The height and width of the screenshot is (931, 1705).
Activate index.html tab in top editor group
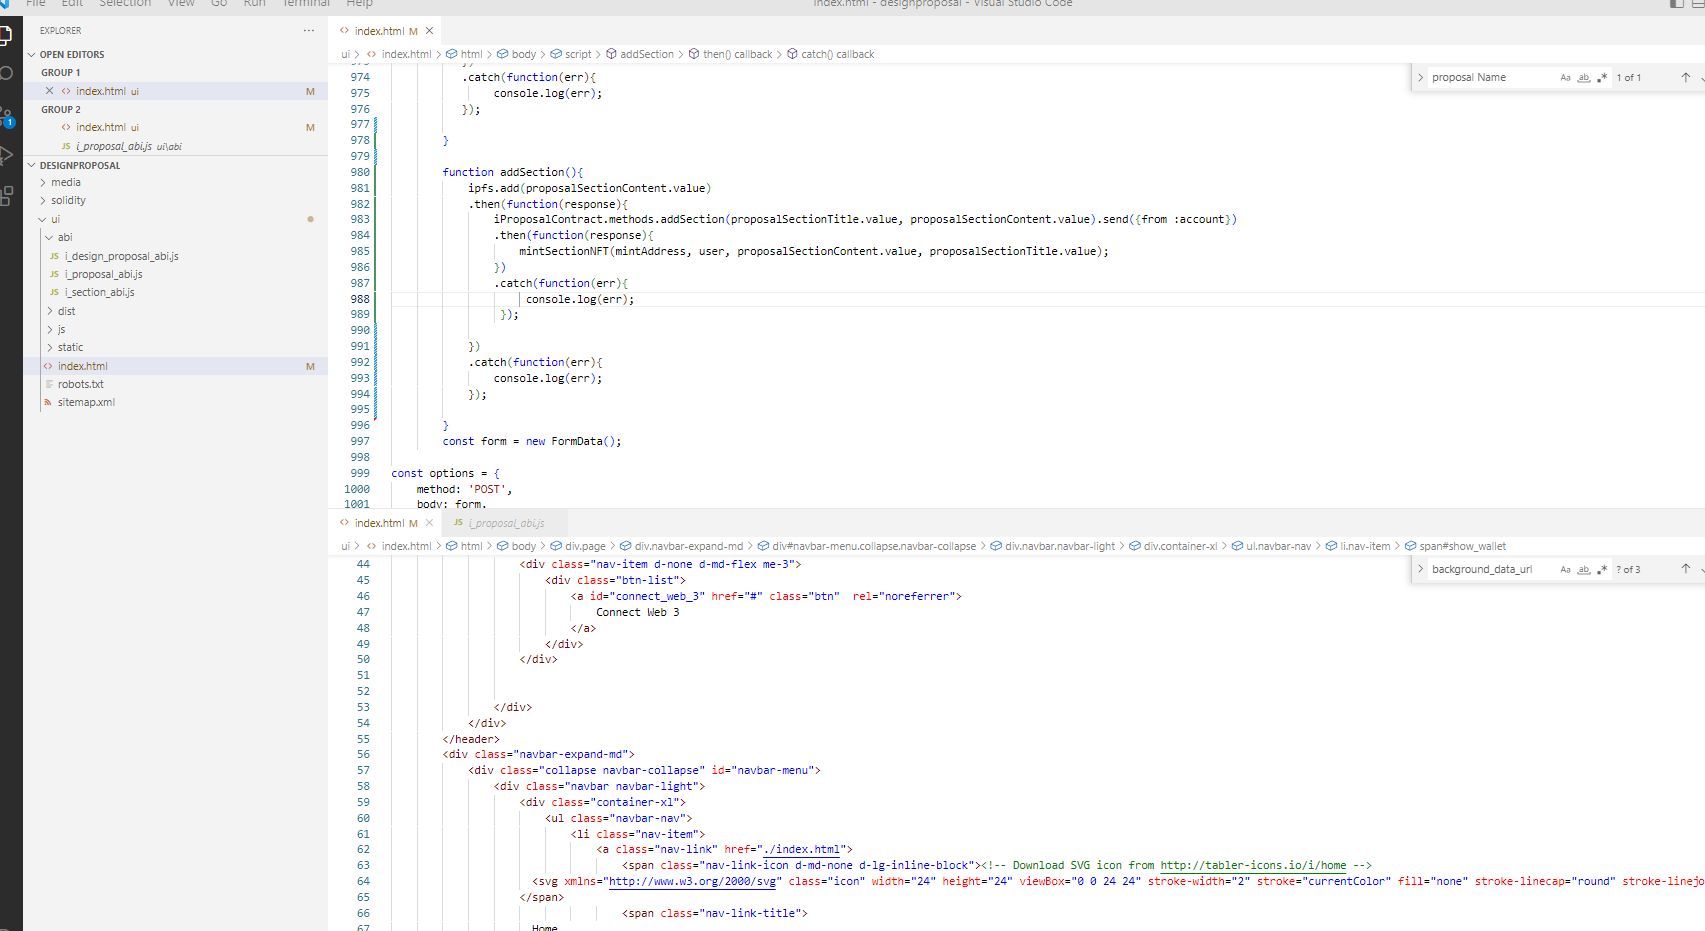379,31
